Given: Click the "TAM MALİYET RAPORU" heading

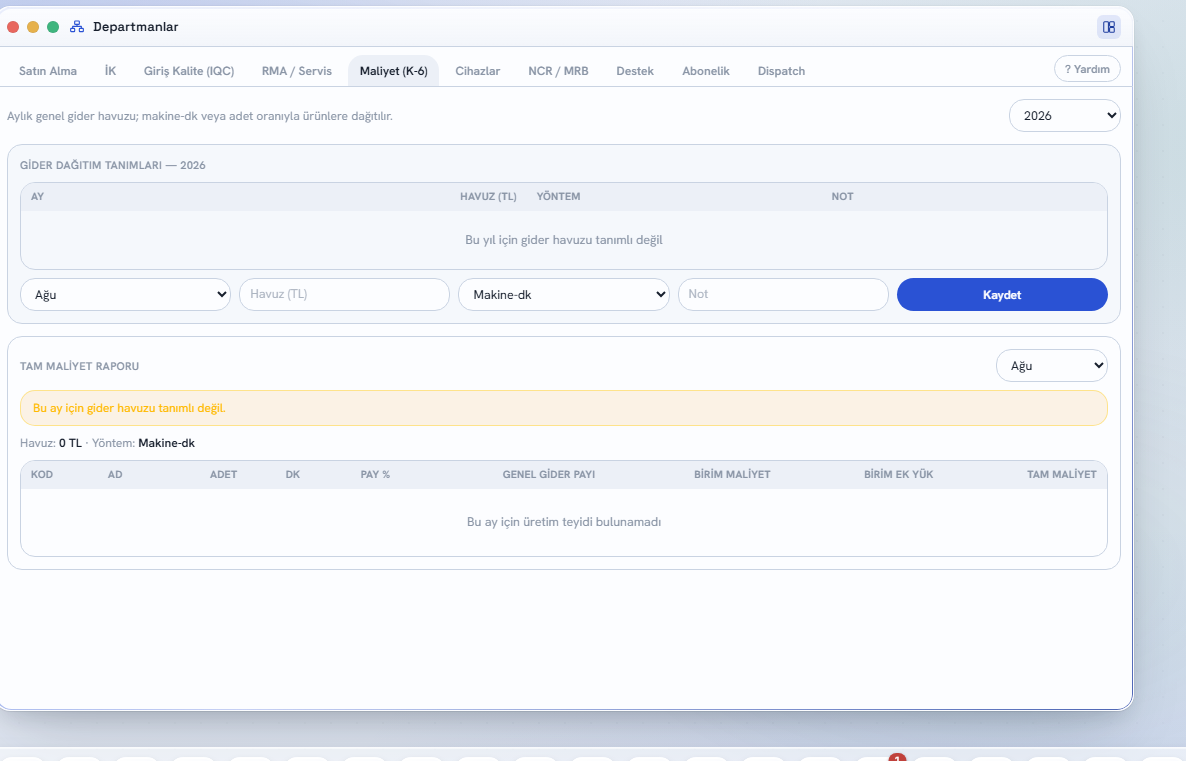Looking at the screenshot, I should tap(79, 366).
